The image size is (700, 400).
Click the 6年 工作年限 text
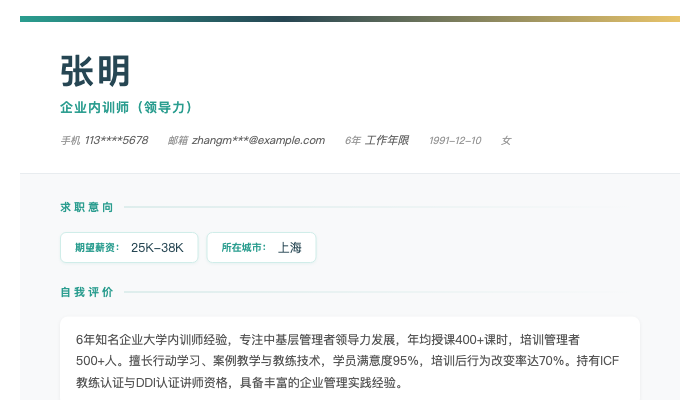(377, 140)
